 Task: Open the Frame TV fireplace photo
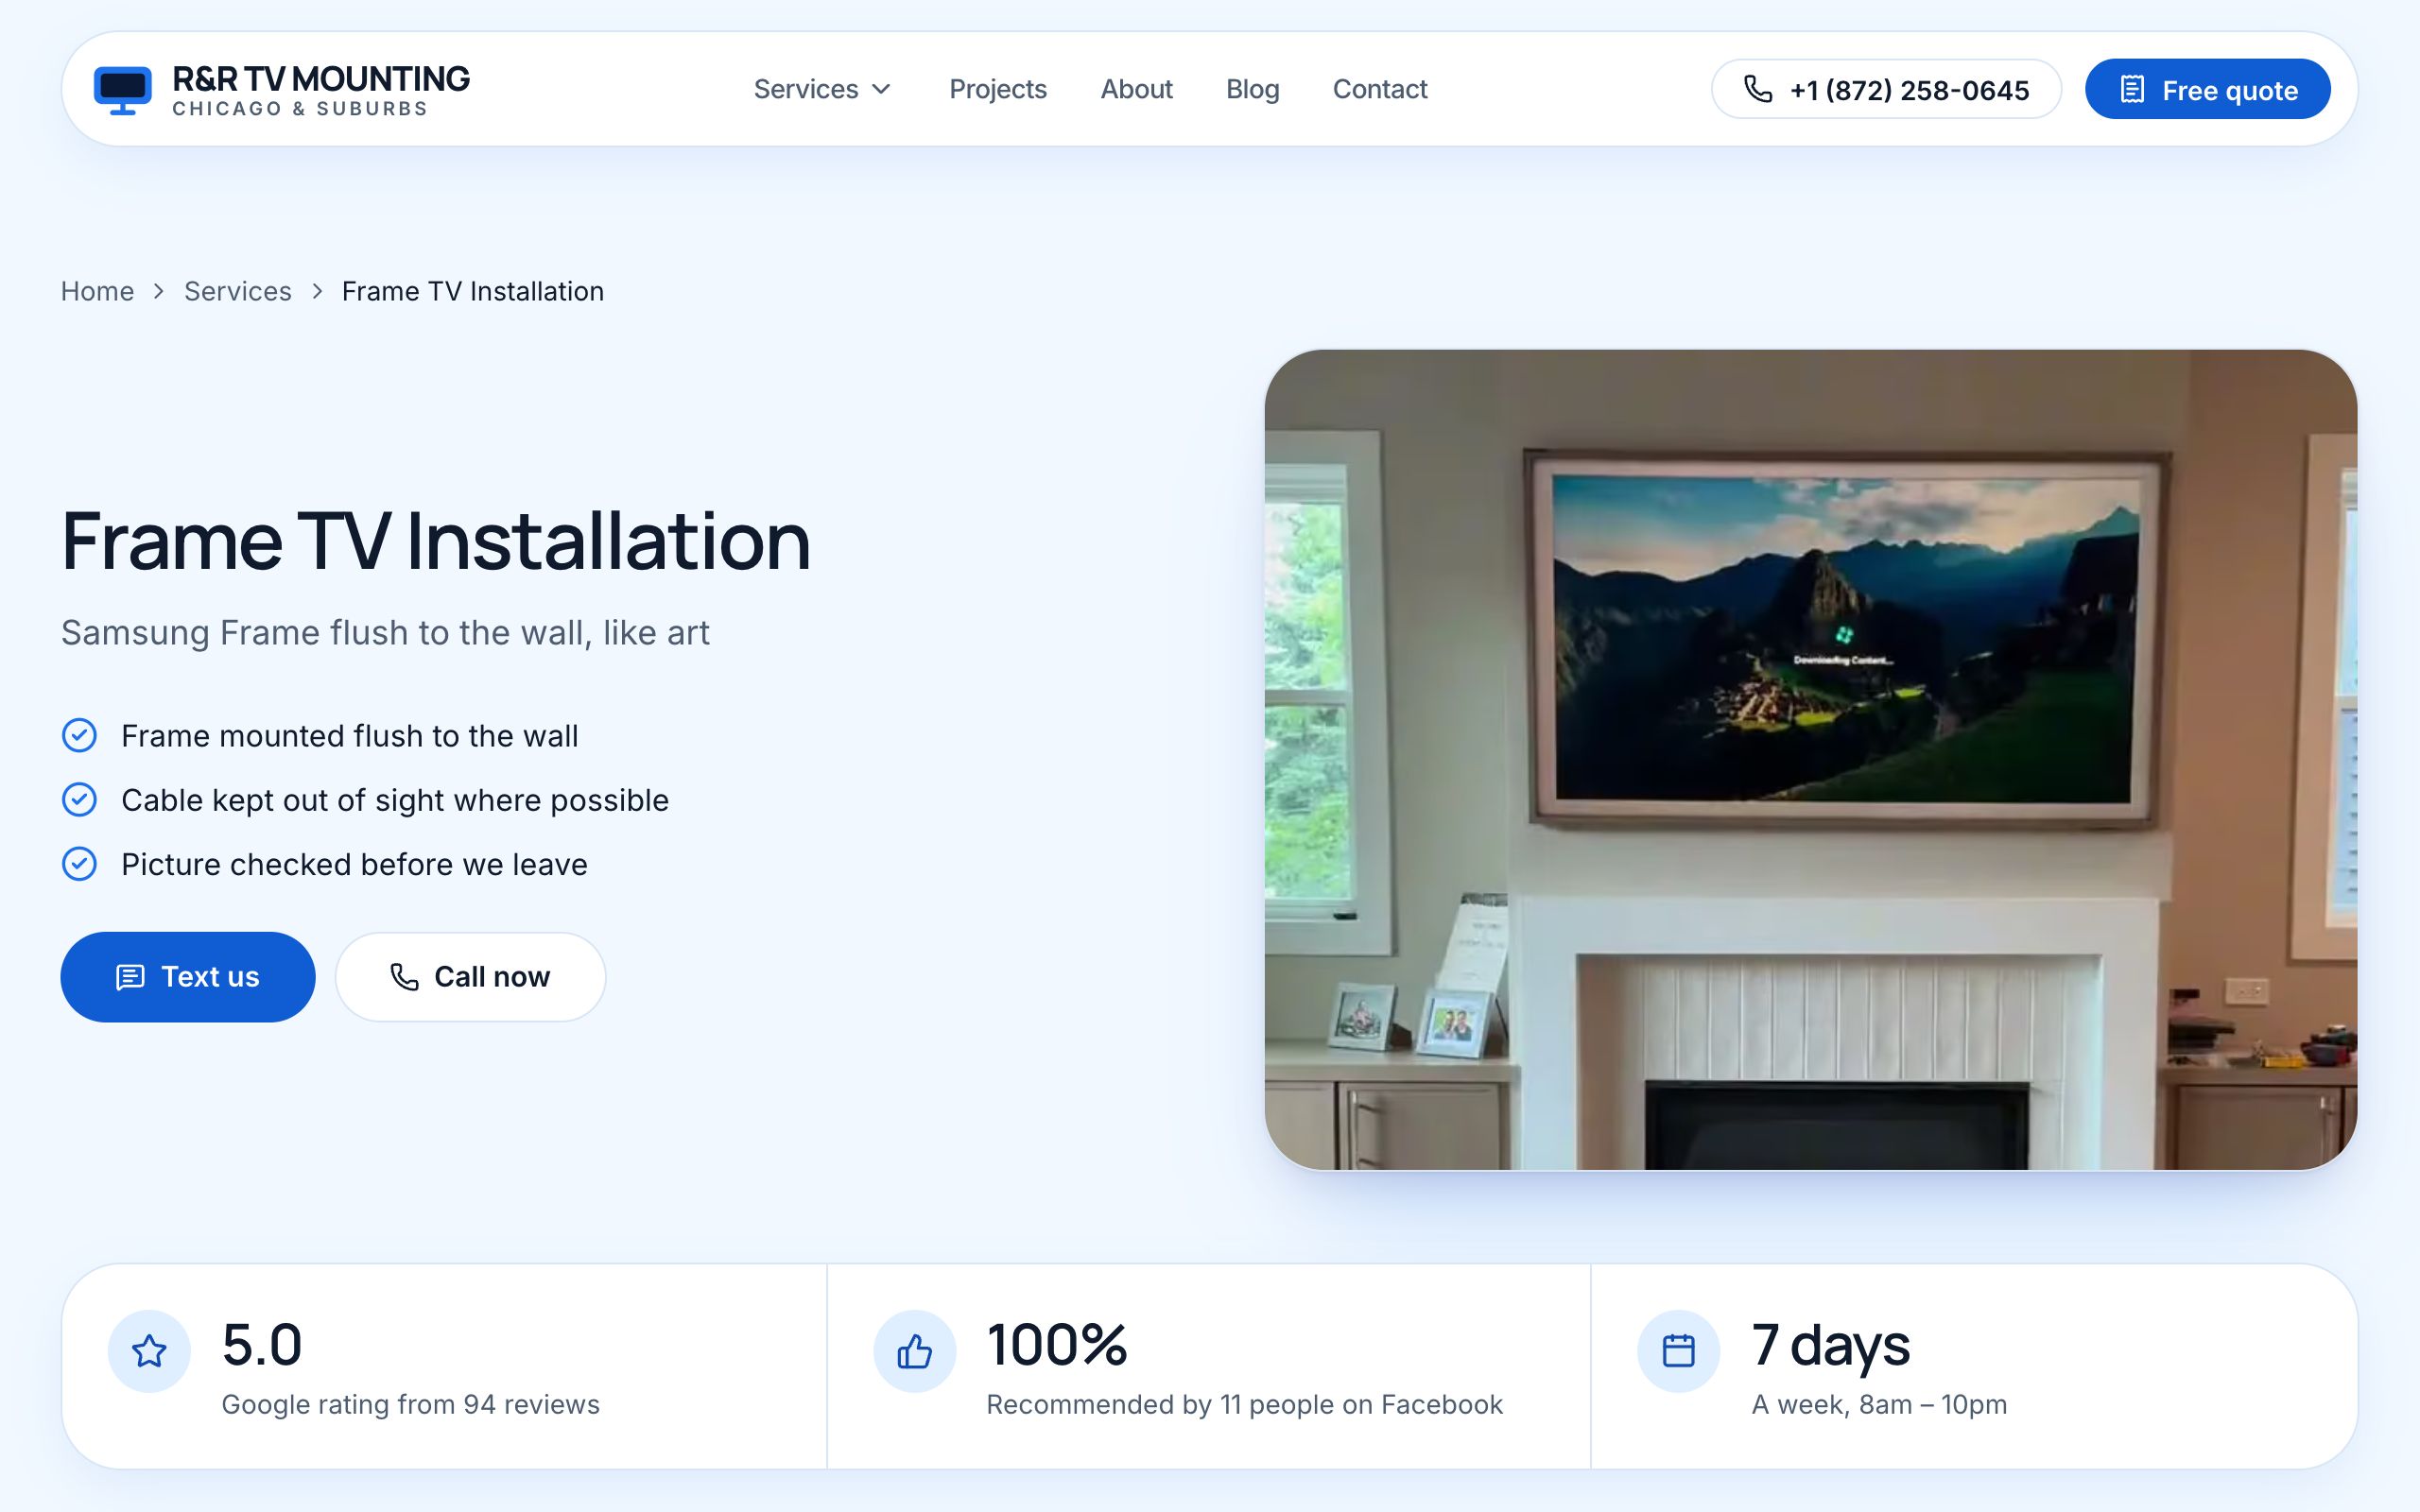coord(1810,759)
